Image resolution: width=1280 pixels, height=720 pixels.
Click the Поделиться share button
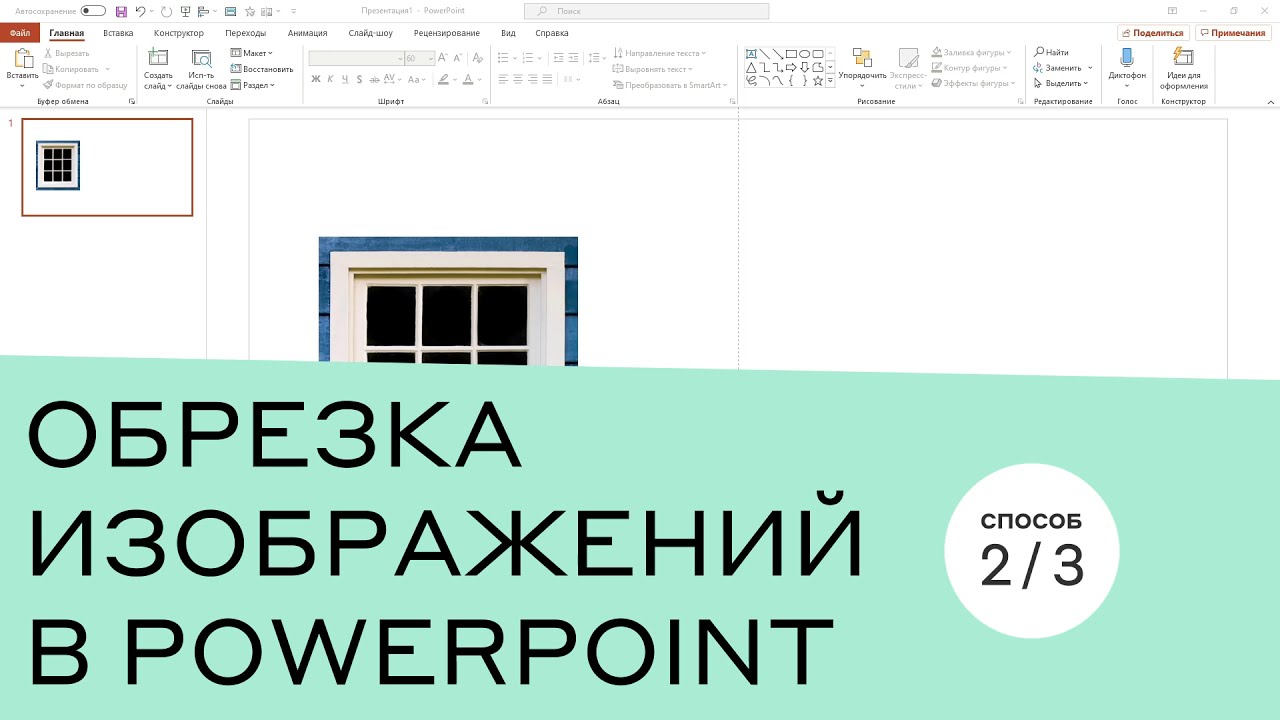(1153, 33)
